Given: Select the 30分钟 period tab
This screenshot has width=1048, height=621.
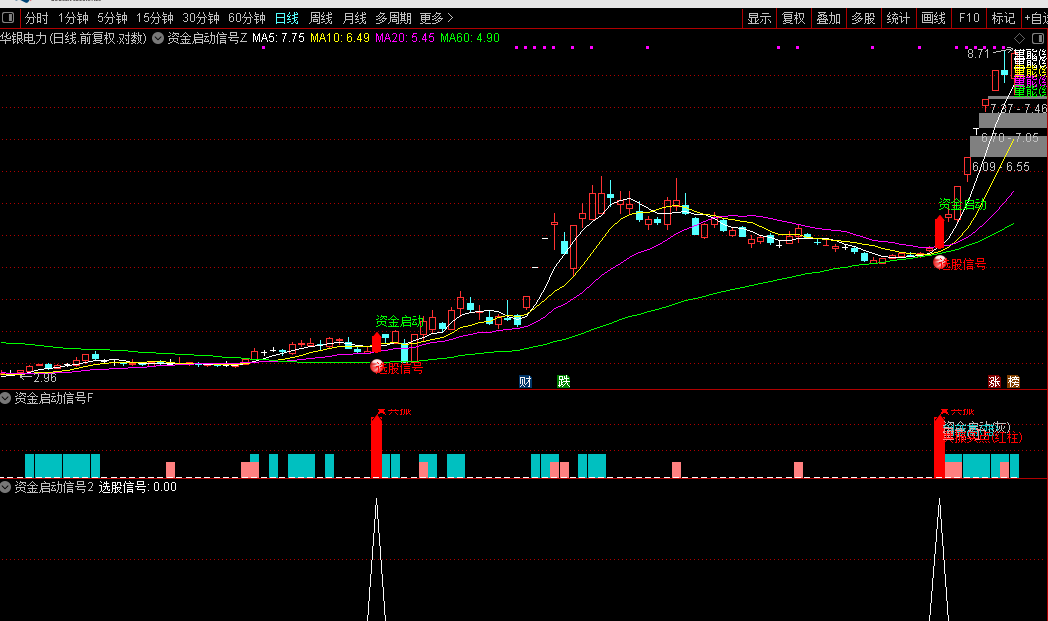Looking at the screenshot, I should pyautogui.click(x=201, y=18).
